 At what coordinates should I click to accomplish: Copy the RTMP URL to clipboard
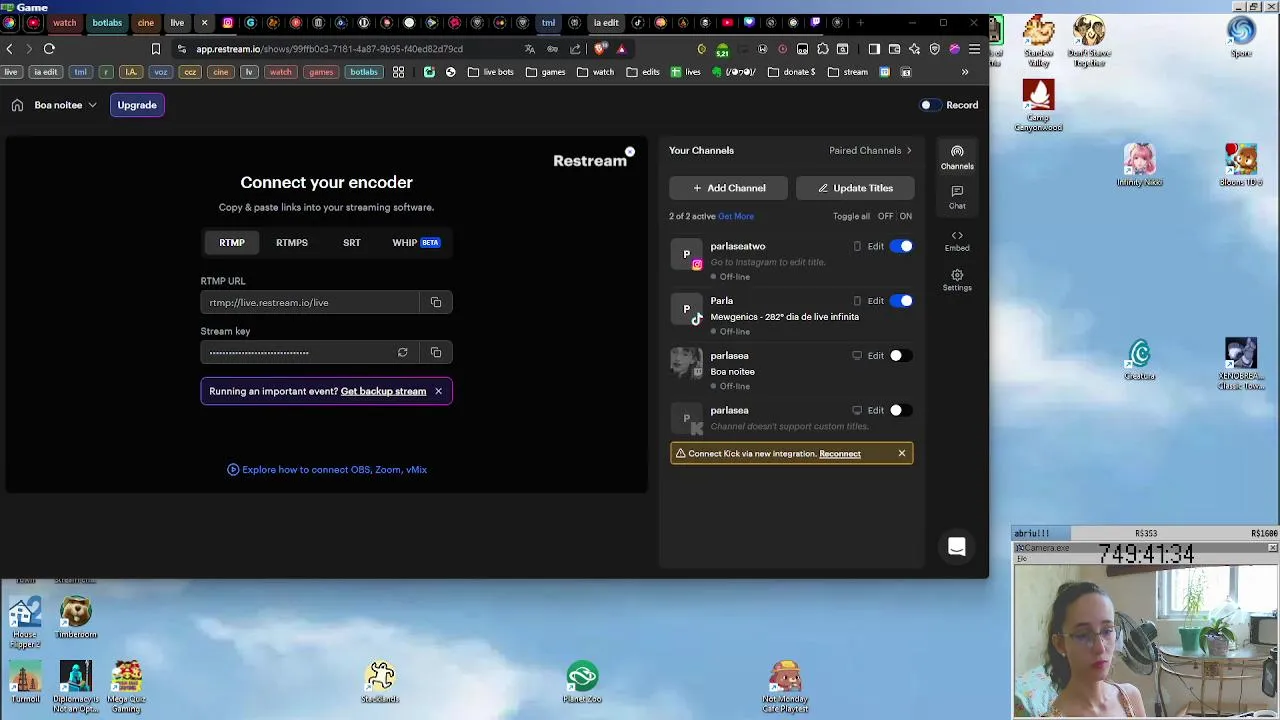click(x=436, y=302)
